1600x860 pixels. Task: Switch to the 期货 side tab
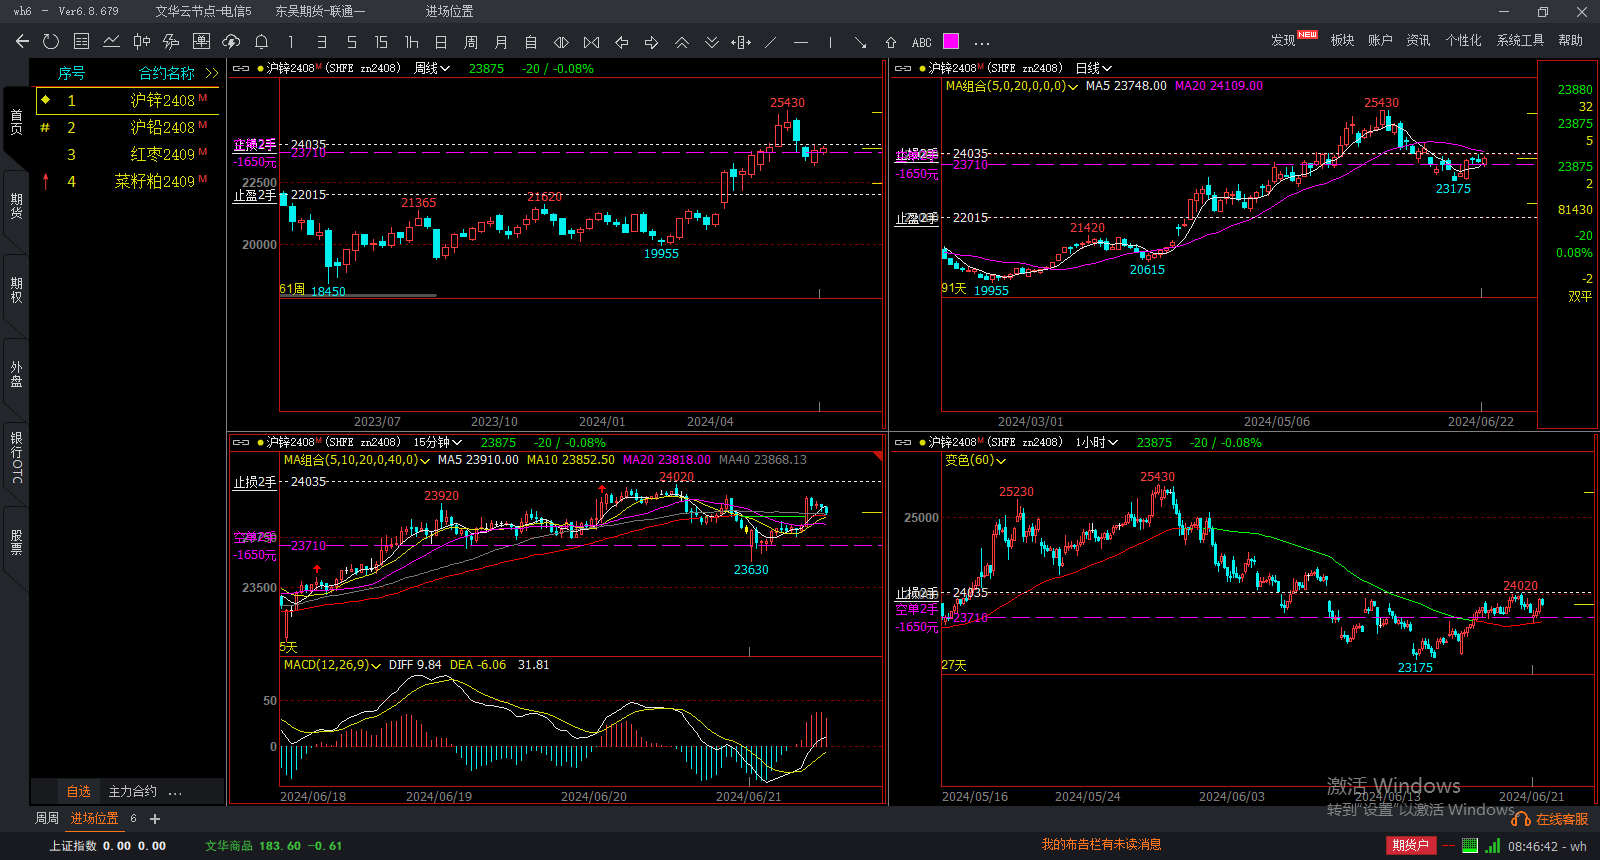point(16,206)
